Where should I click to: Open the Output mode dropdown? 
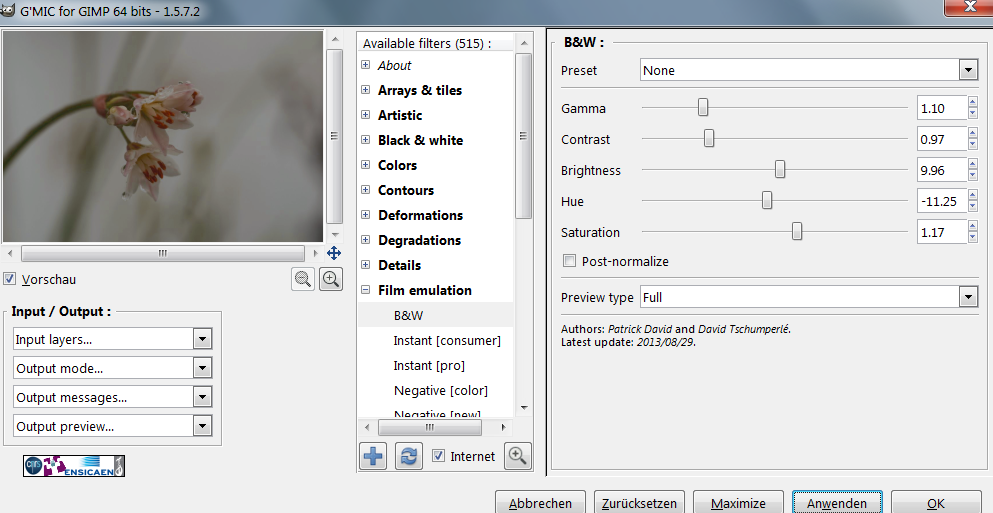112,368
